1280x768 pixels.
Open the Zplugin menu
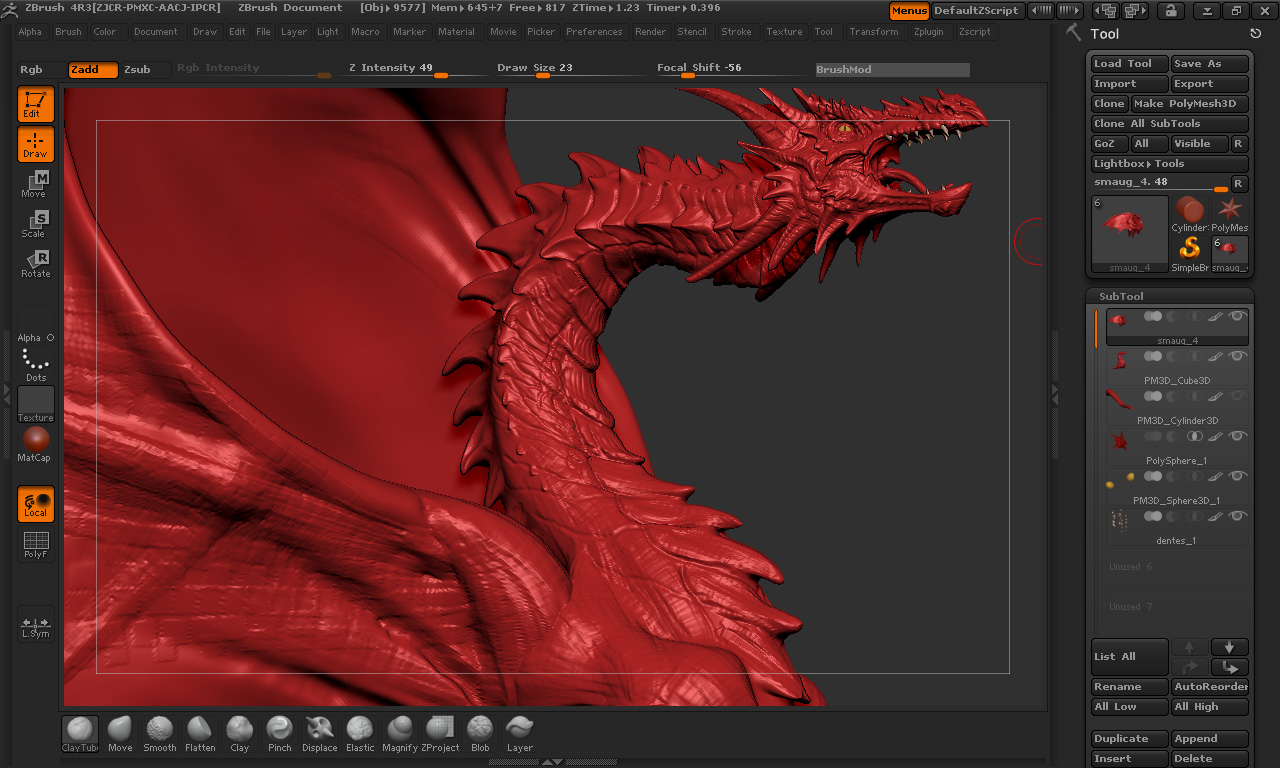click(928, 32)
